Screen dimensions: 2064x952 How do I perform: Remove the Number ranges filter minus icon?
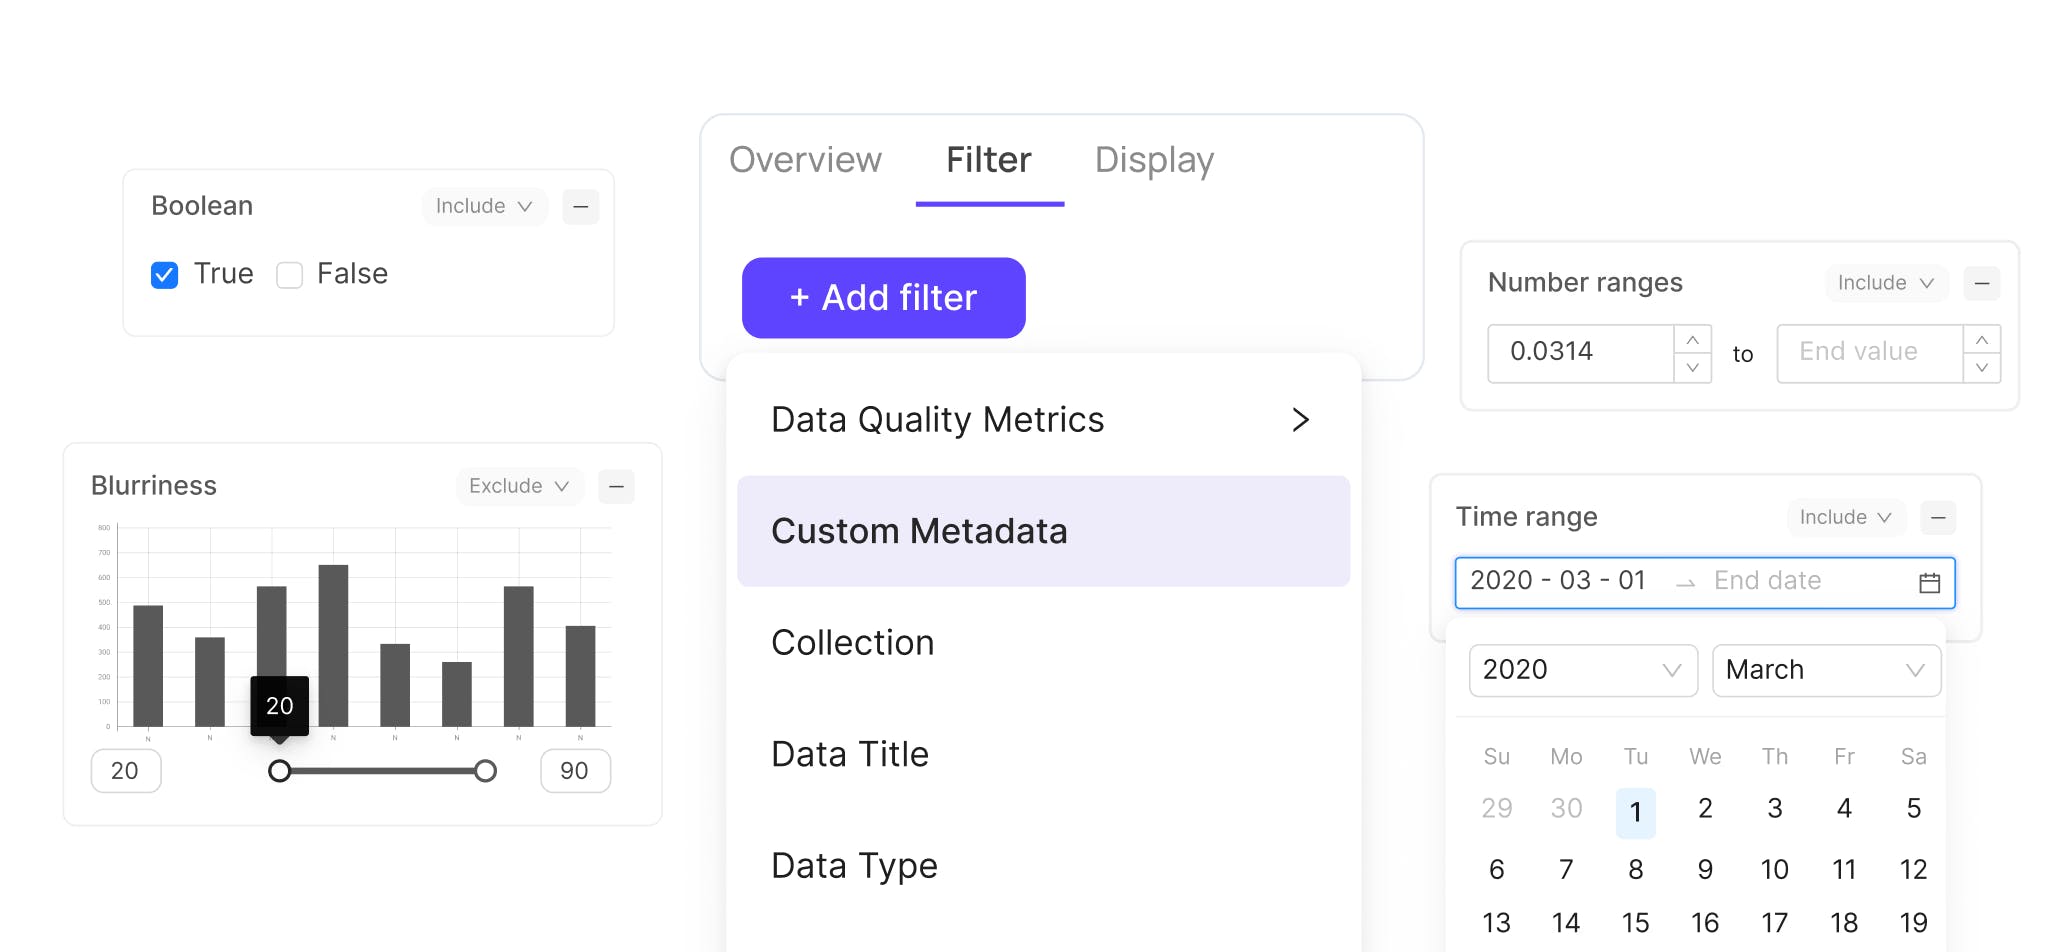[x=1981, y=284]
